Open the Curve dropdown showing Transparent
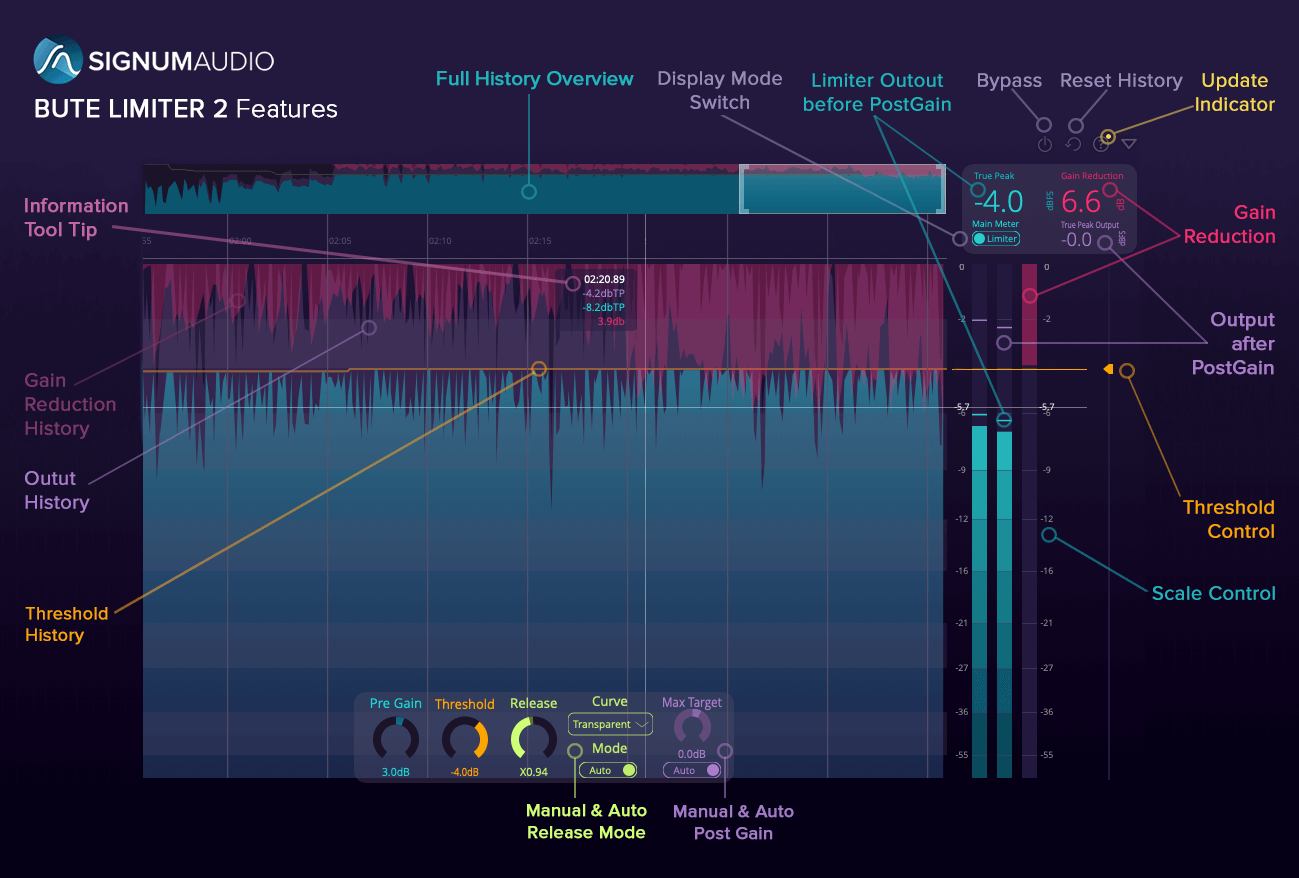The width and height of the screenshot is (1299, 878). pos(609,723)
